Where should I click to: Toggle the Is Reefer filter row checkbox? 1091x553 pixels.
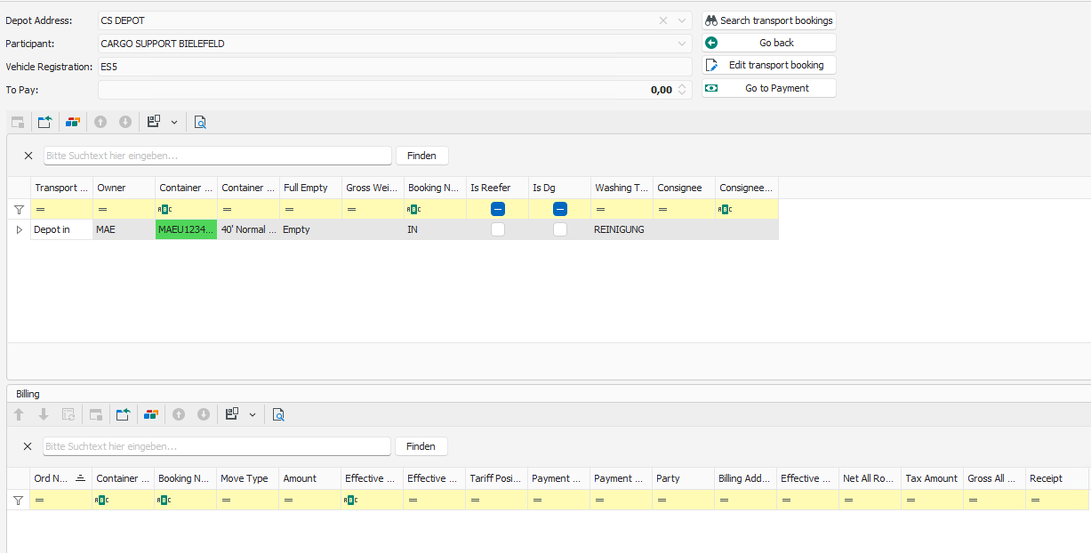click(x=497, y=209)
